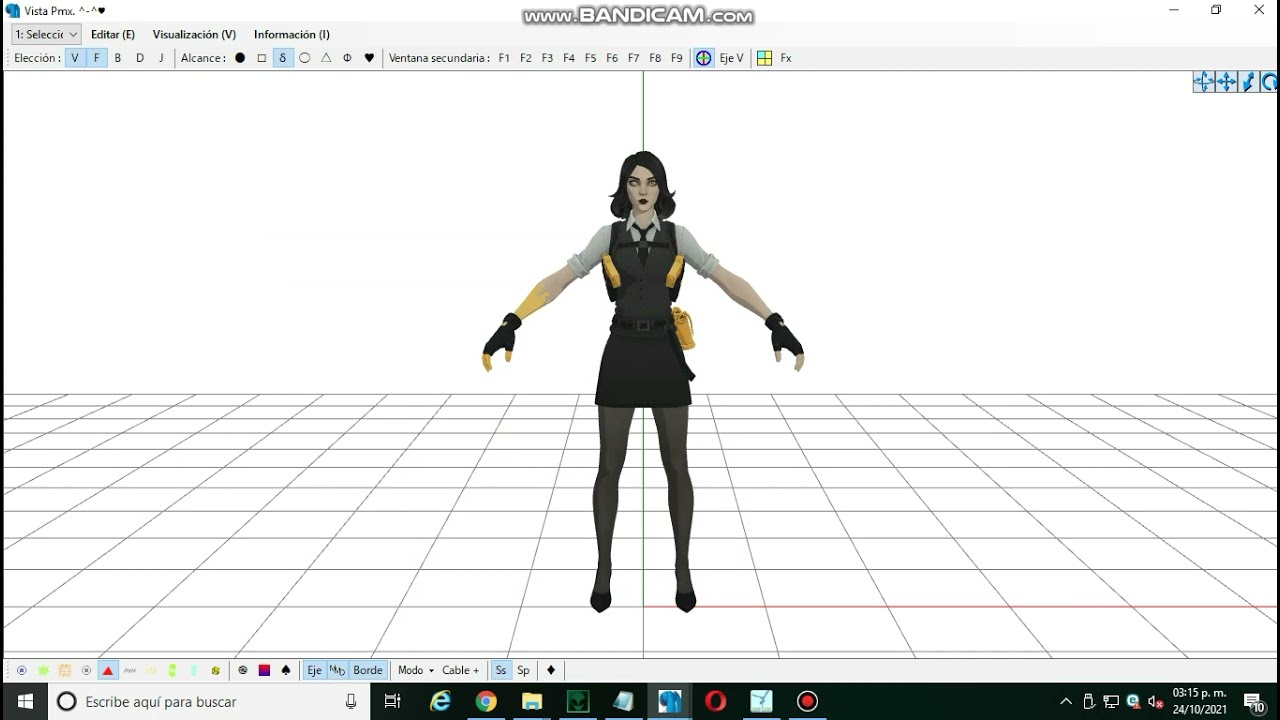
Task: Toggle the axis compass icon
Action: (x=704, y=58)
